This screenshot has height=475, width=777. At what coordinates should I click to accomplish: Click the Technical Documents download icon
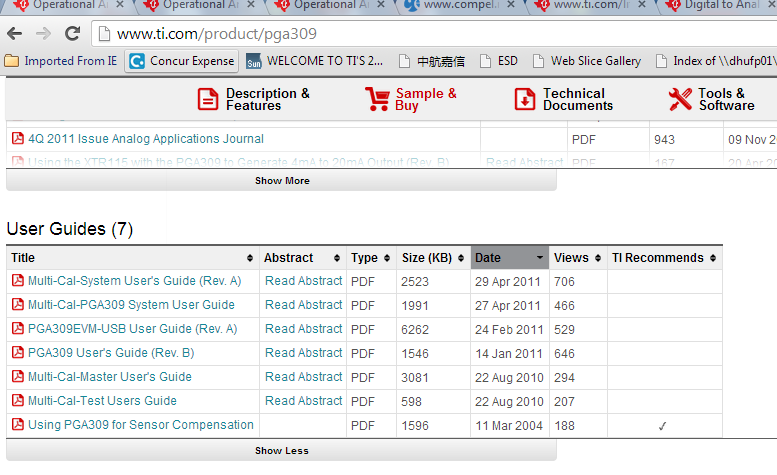pyautogui.click(x=525, y=99)
